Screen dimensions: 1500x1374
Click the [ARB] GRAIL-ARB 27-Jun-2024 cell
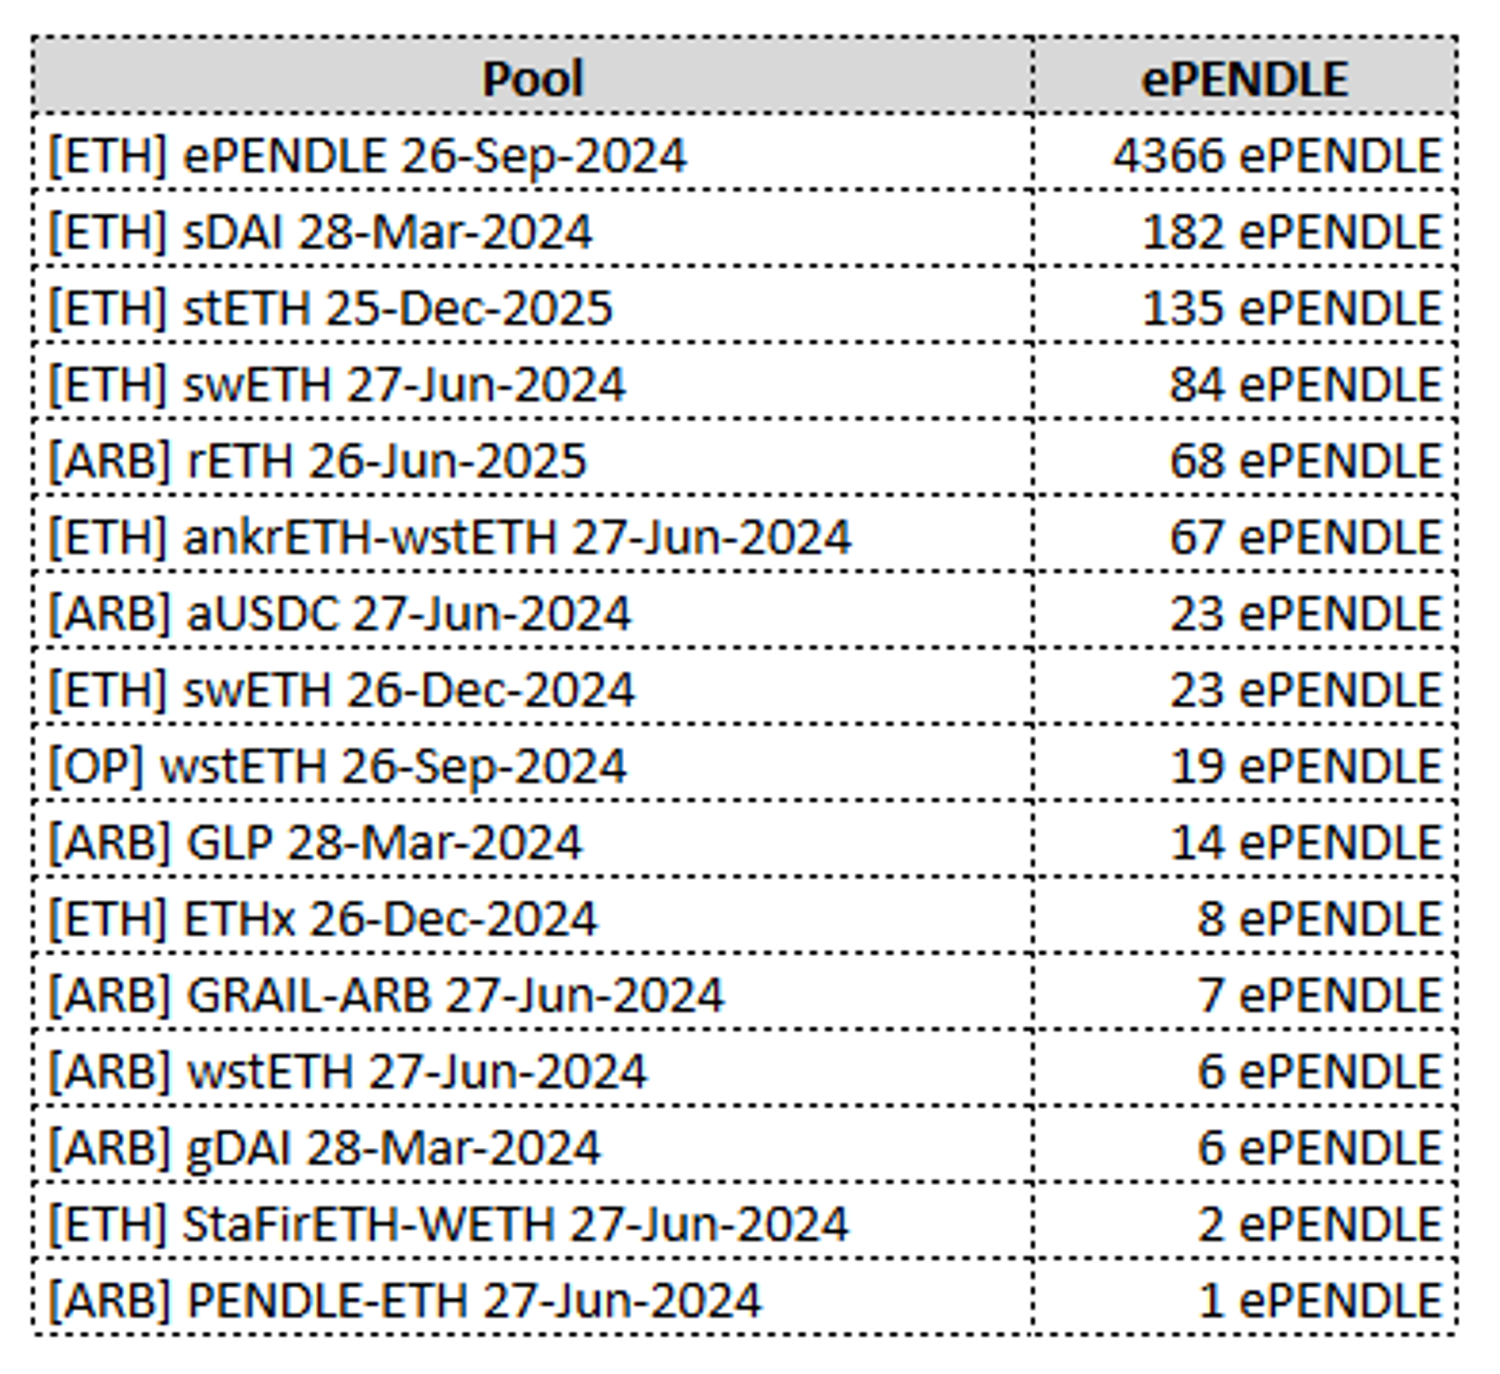point(386,995)
